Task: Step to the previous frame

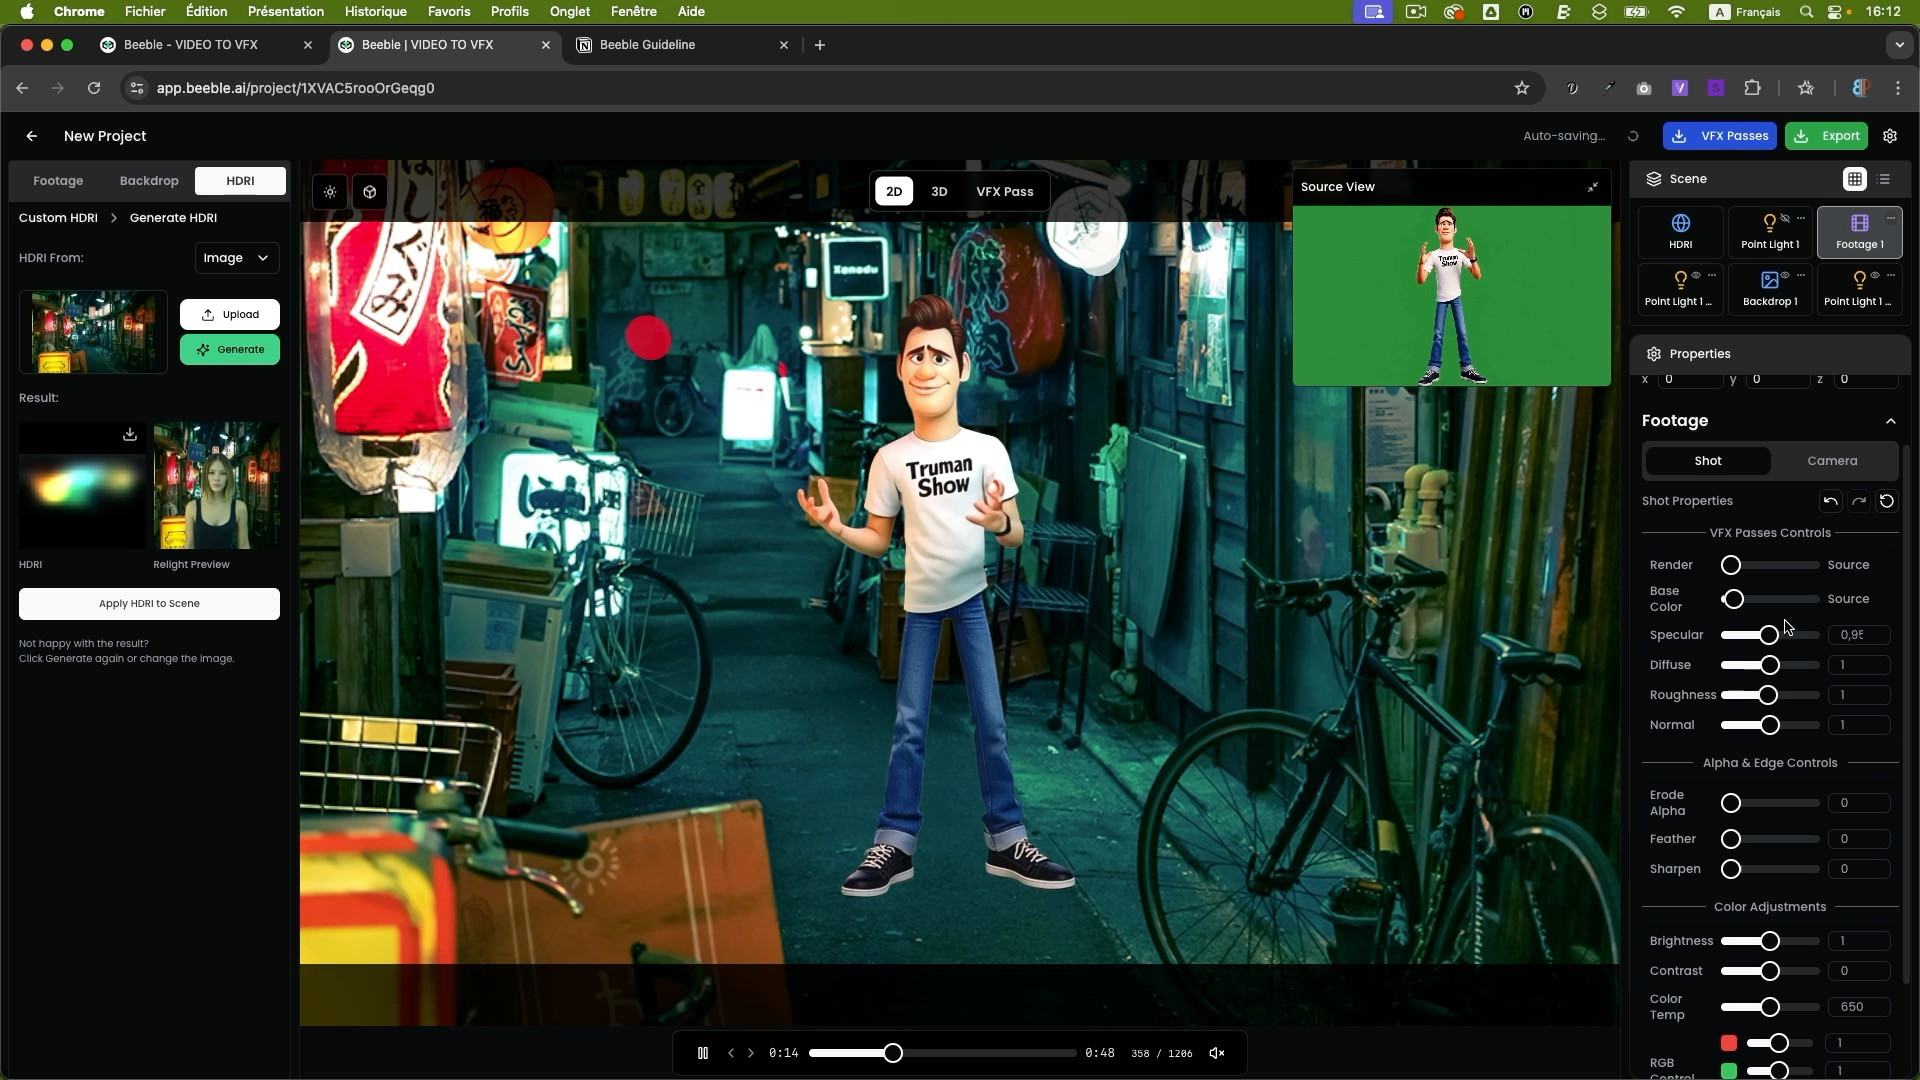Action: pos(732,1053)
